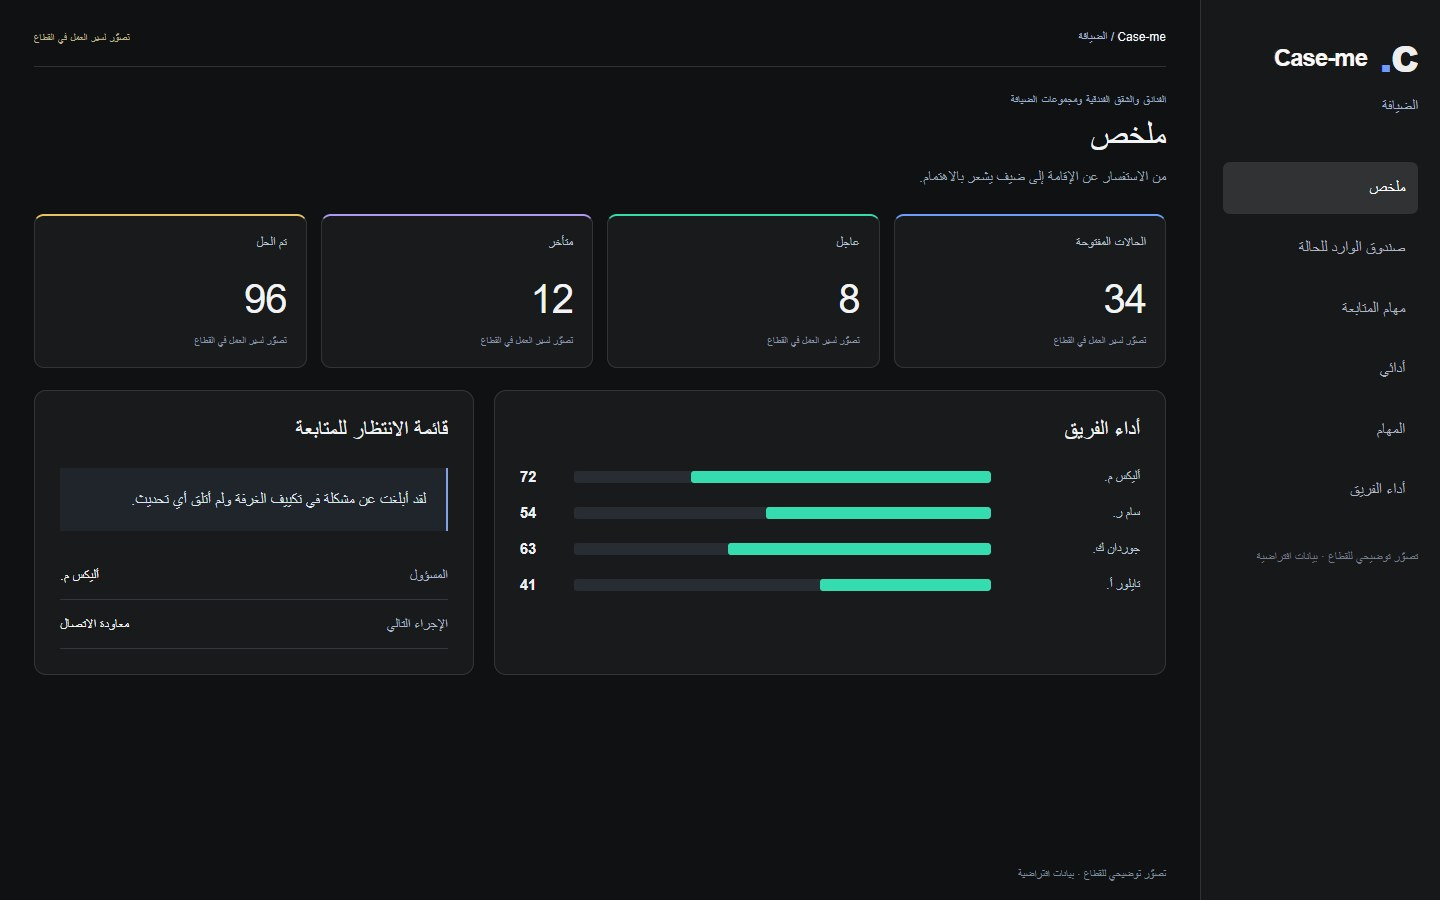Click the Case-me breadcrumb
1440x900 pixels.
tap(1141, 37)
